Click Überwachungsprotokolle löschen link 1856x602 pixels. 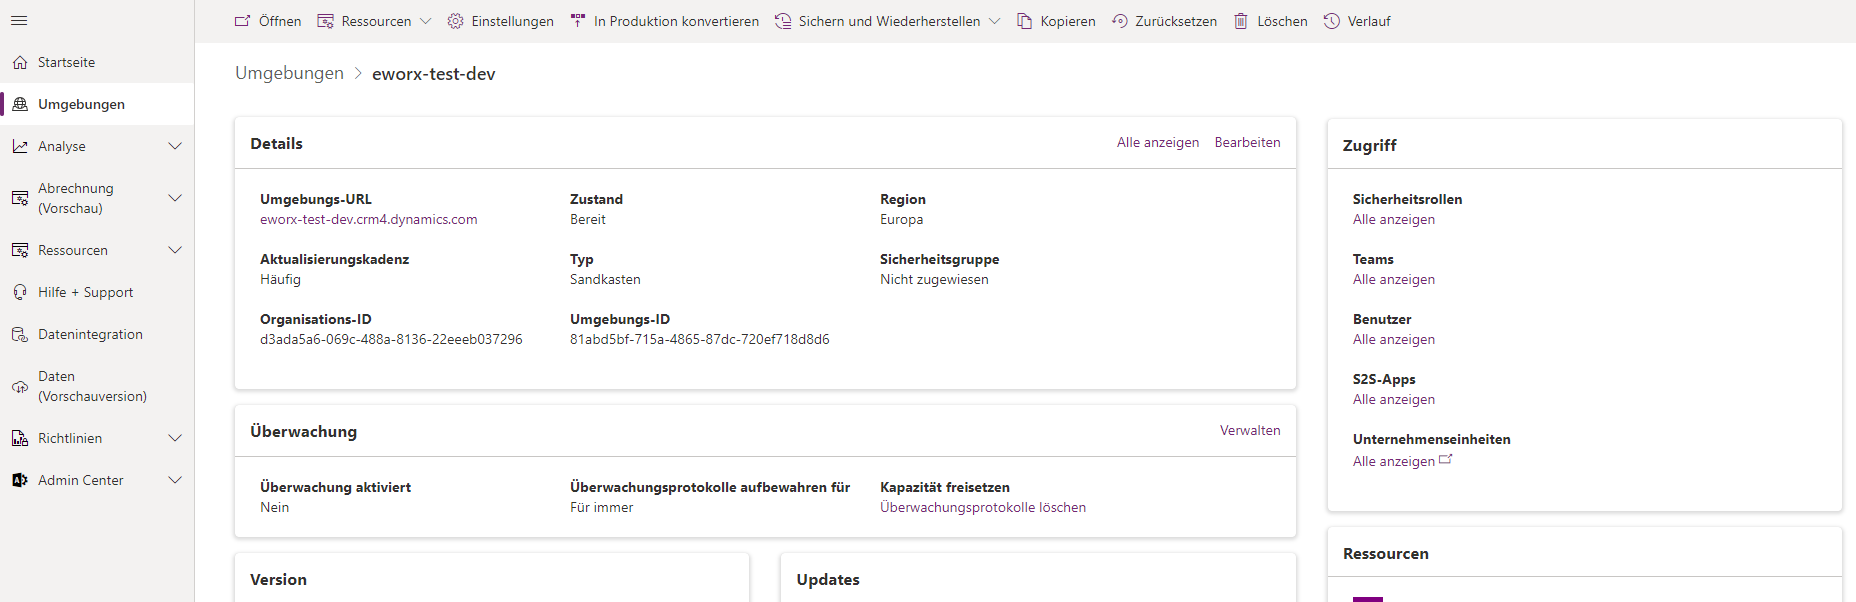983,508
